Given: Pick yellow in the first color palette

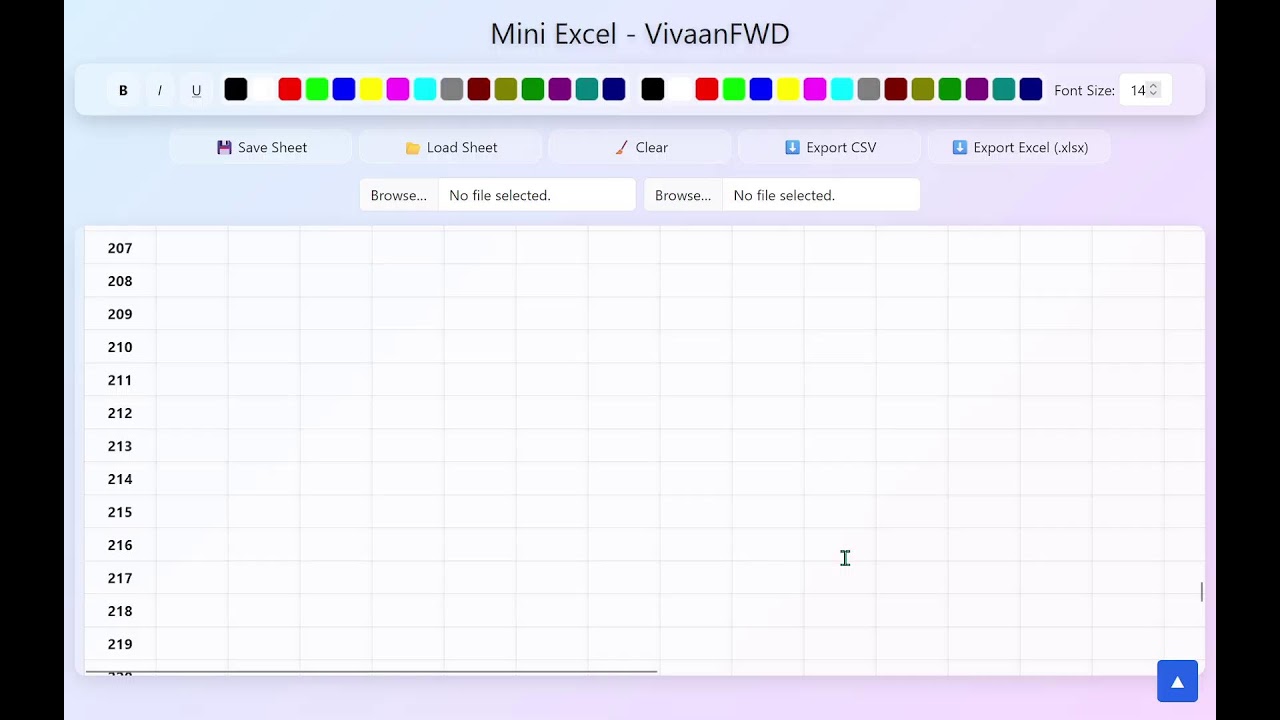Looking at the screenshot, I should pos(371,90).
